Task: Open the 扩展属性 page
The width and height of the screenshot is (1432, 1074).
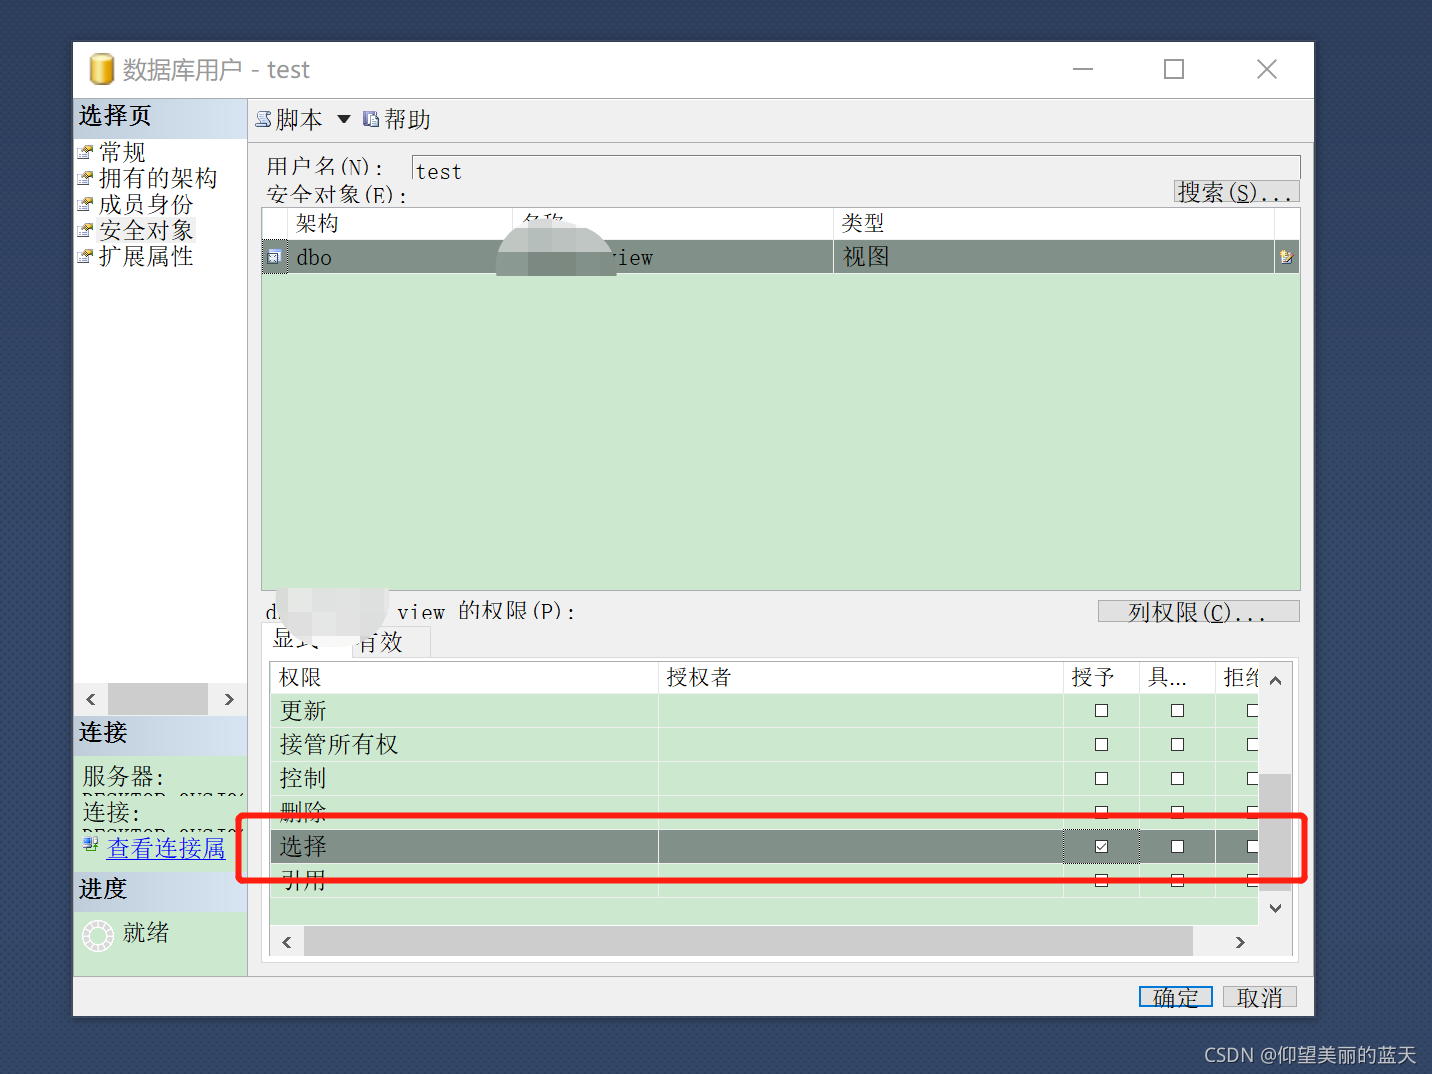Action: point(146,256)
